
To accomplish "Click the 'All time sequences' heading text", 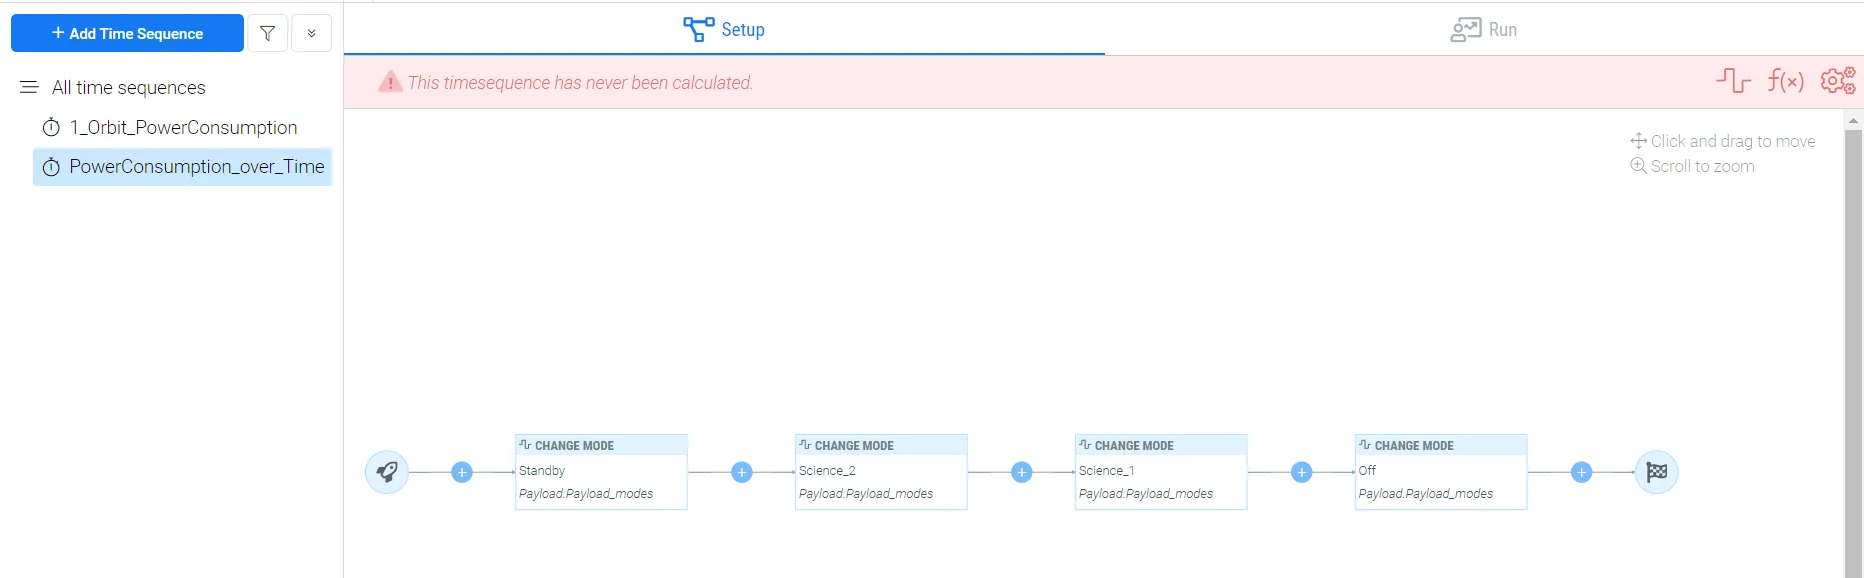I will pos(129,88).
